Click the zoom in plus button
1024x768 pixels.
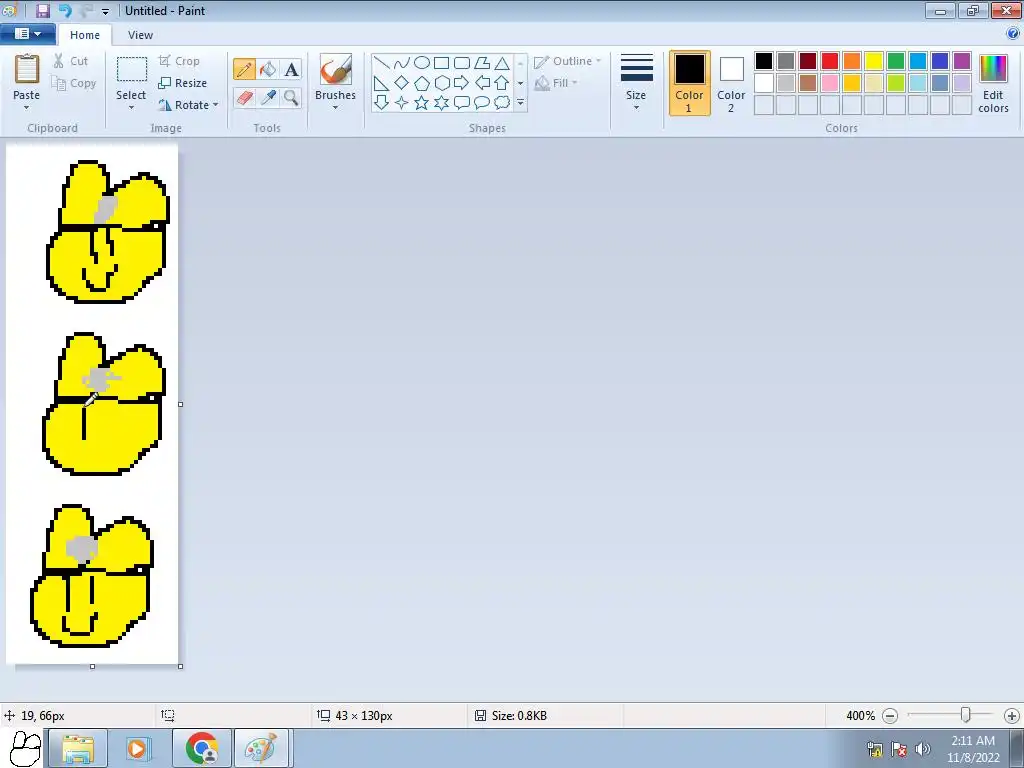tap(1012, 716)
